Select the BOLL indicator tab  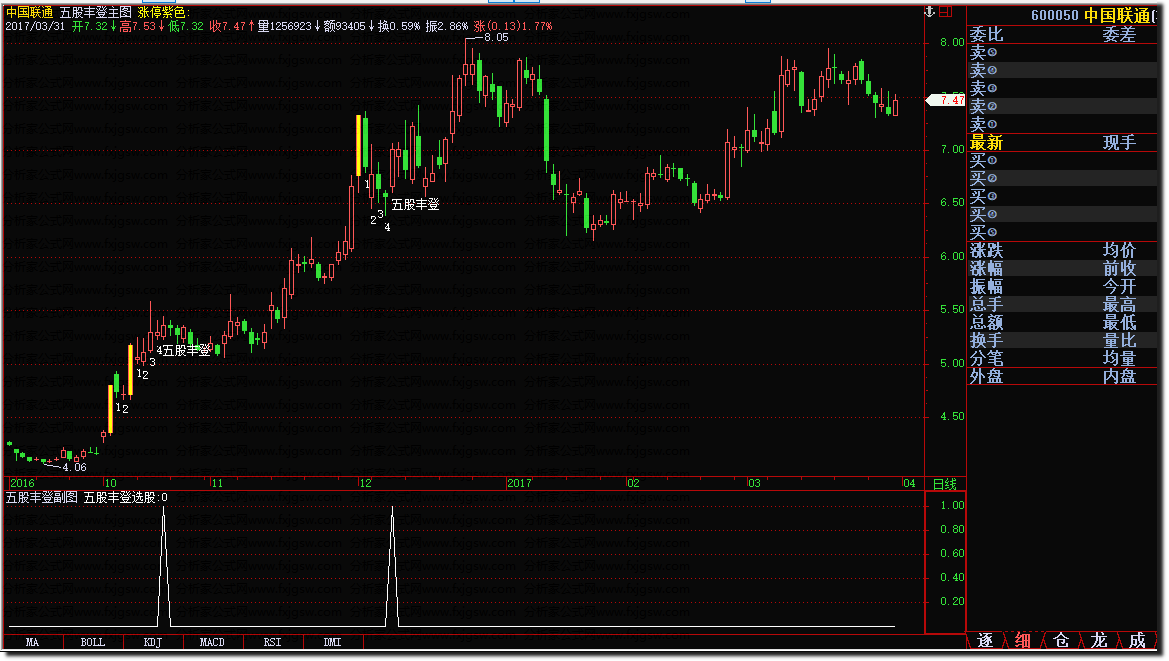click(92, 642)
